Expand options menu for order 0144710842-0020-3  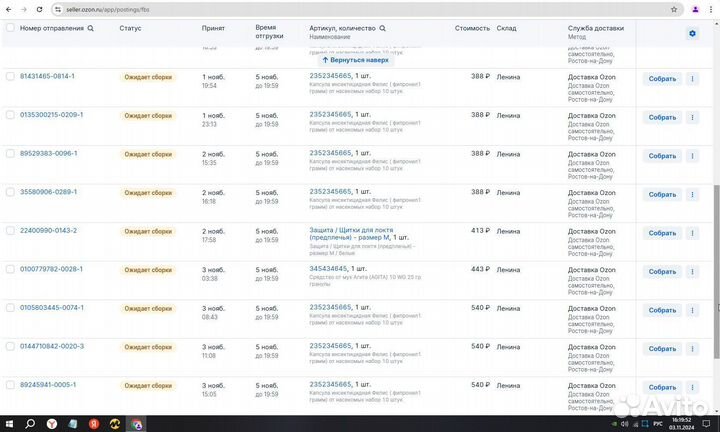(692, 349)
